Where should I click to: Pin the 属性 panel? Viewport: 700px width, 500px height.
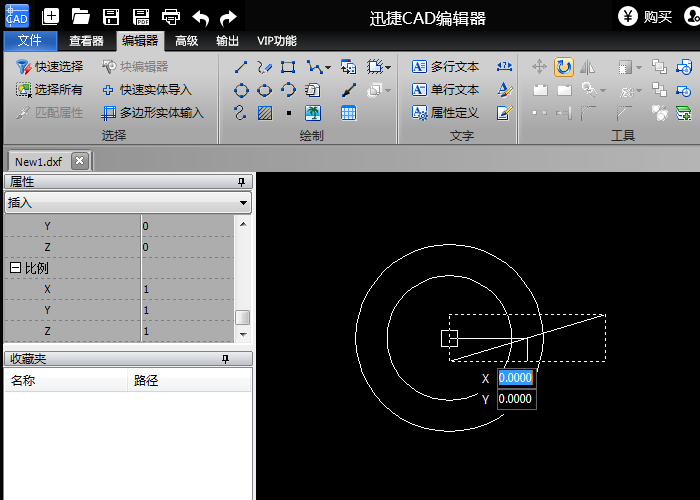point(240,182)
